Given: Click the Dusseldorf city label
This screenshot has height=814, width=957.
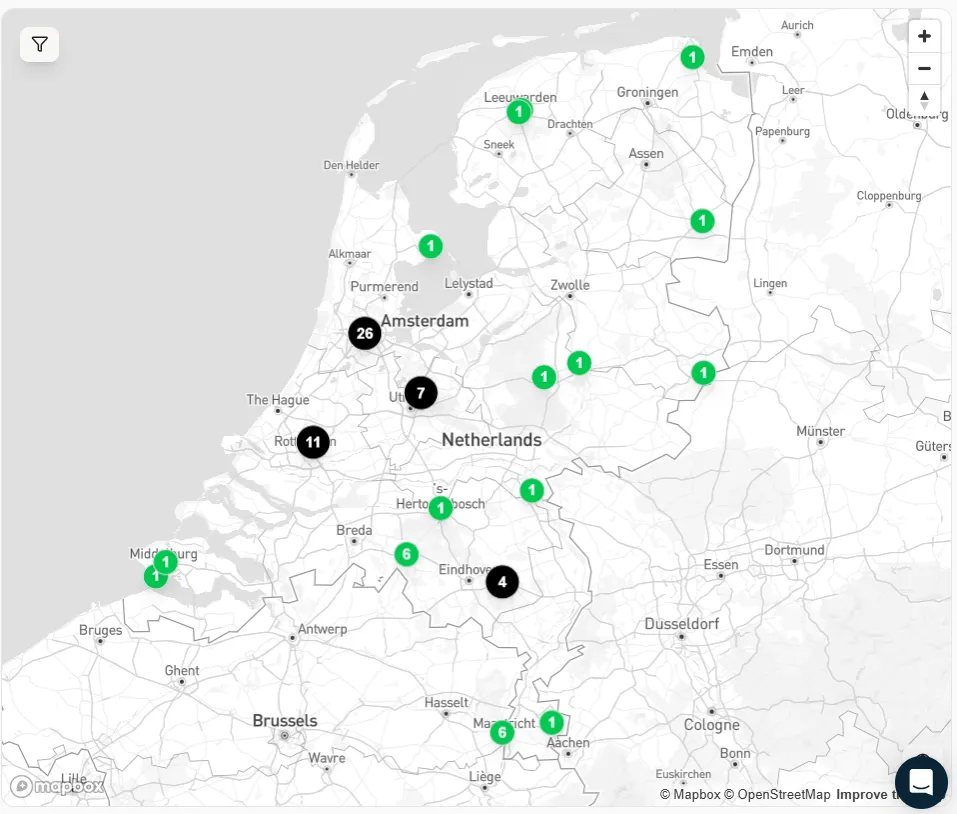Looking at the screenshot, I should tap(682, 624).
